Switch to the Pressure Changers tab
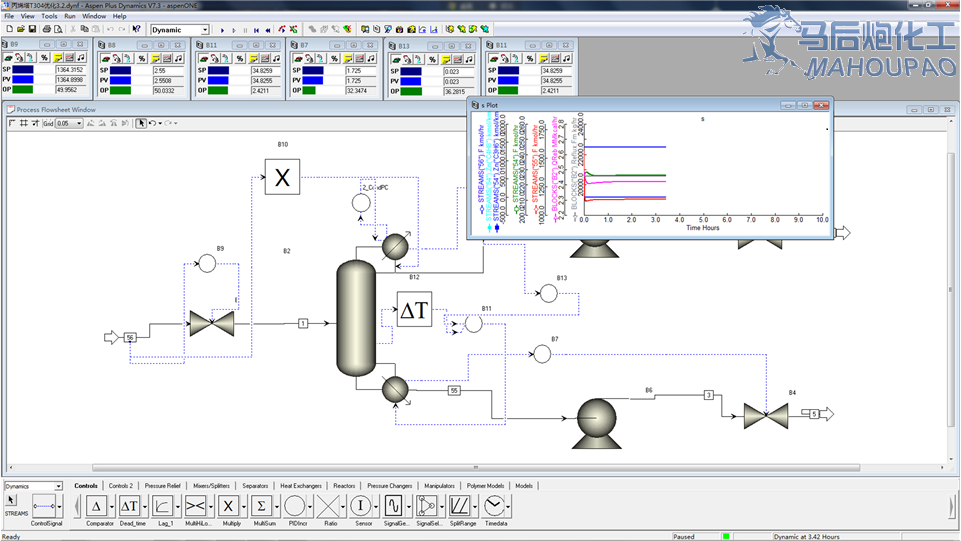This screenshot has width=961, height=541. click(x=390, y=485)
